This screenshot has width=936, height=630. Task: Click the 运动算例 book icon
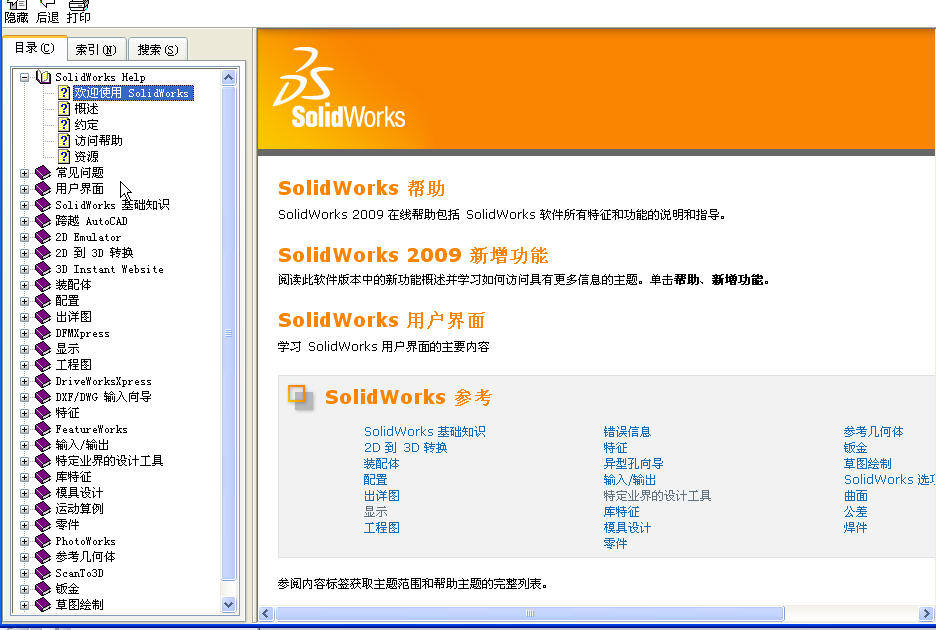point(43,509)
